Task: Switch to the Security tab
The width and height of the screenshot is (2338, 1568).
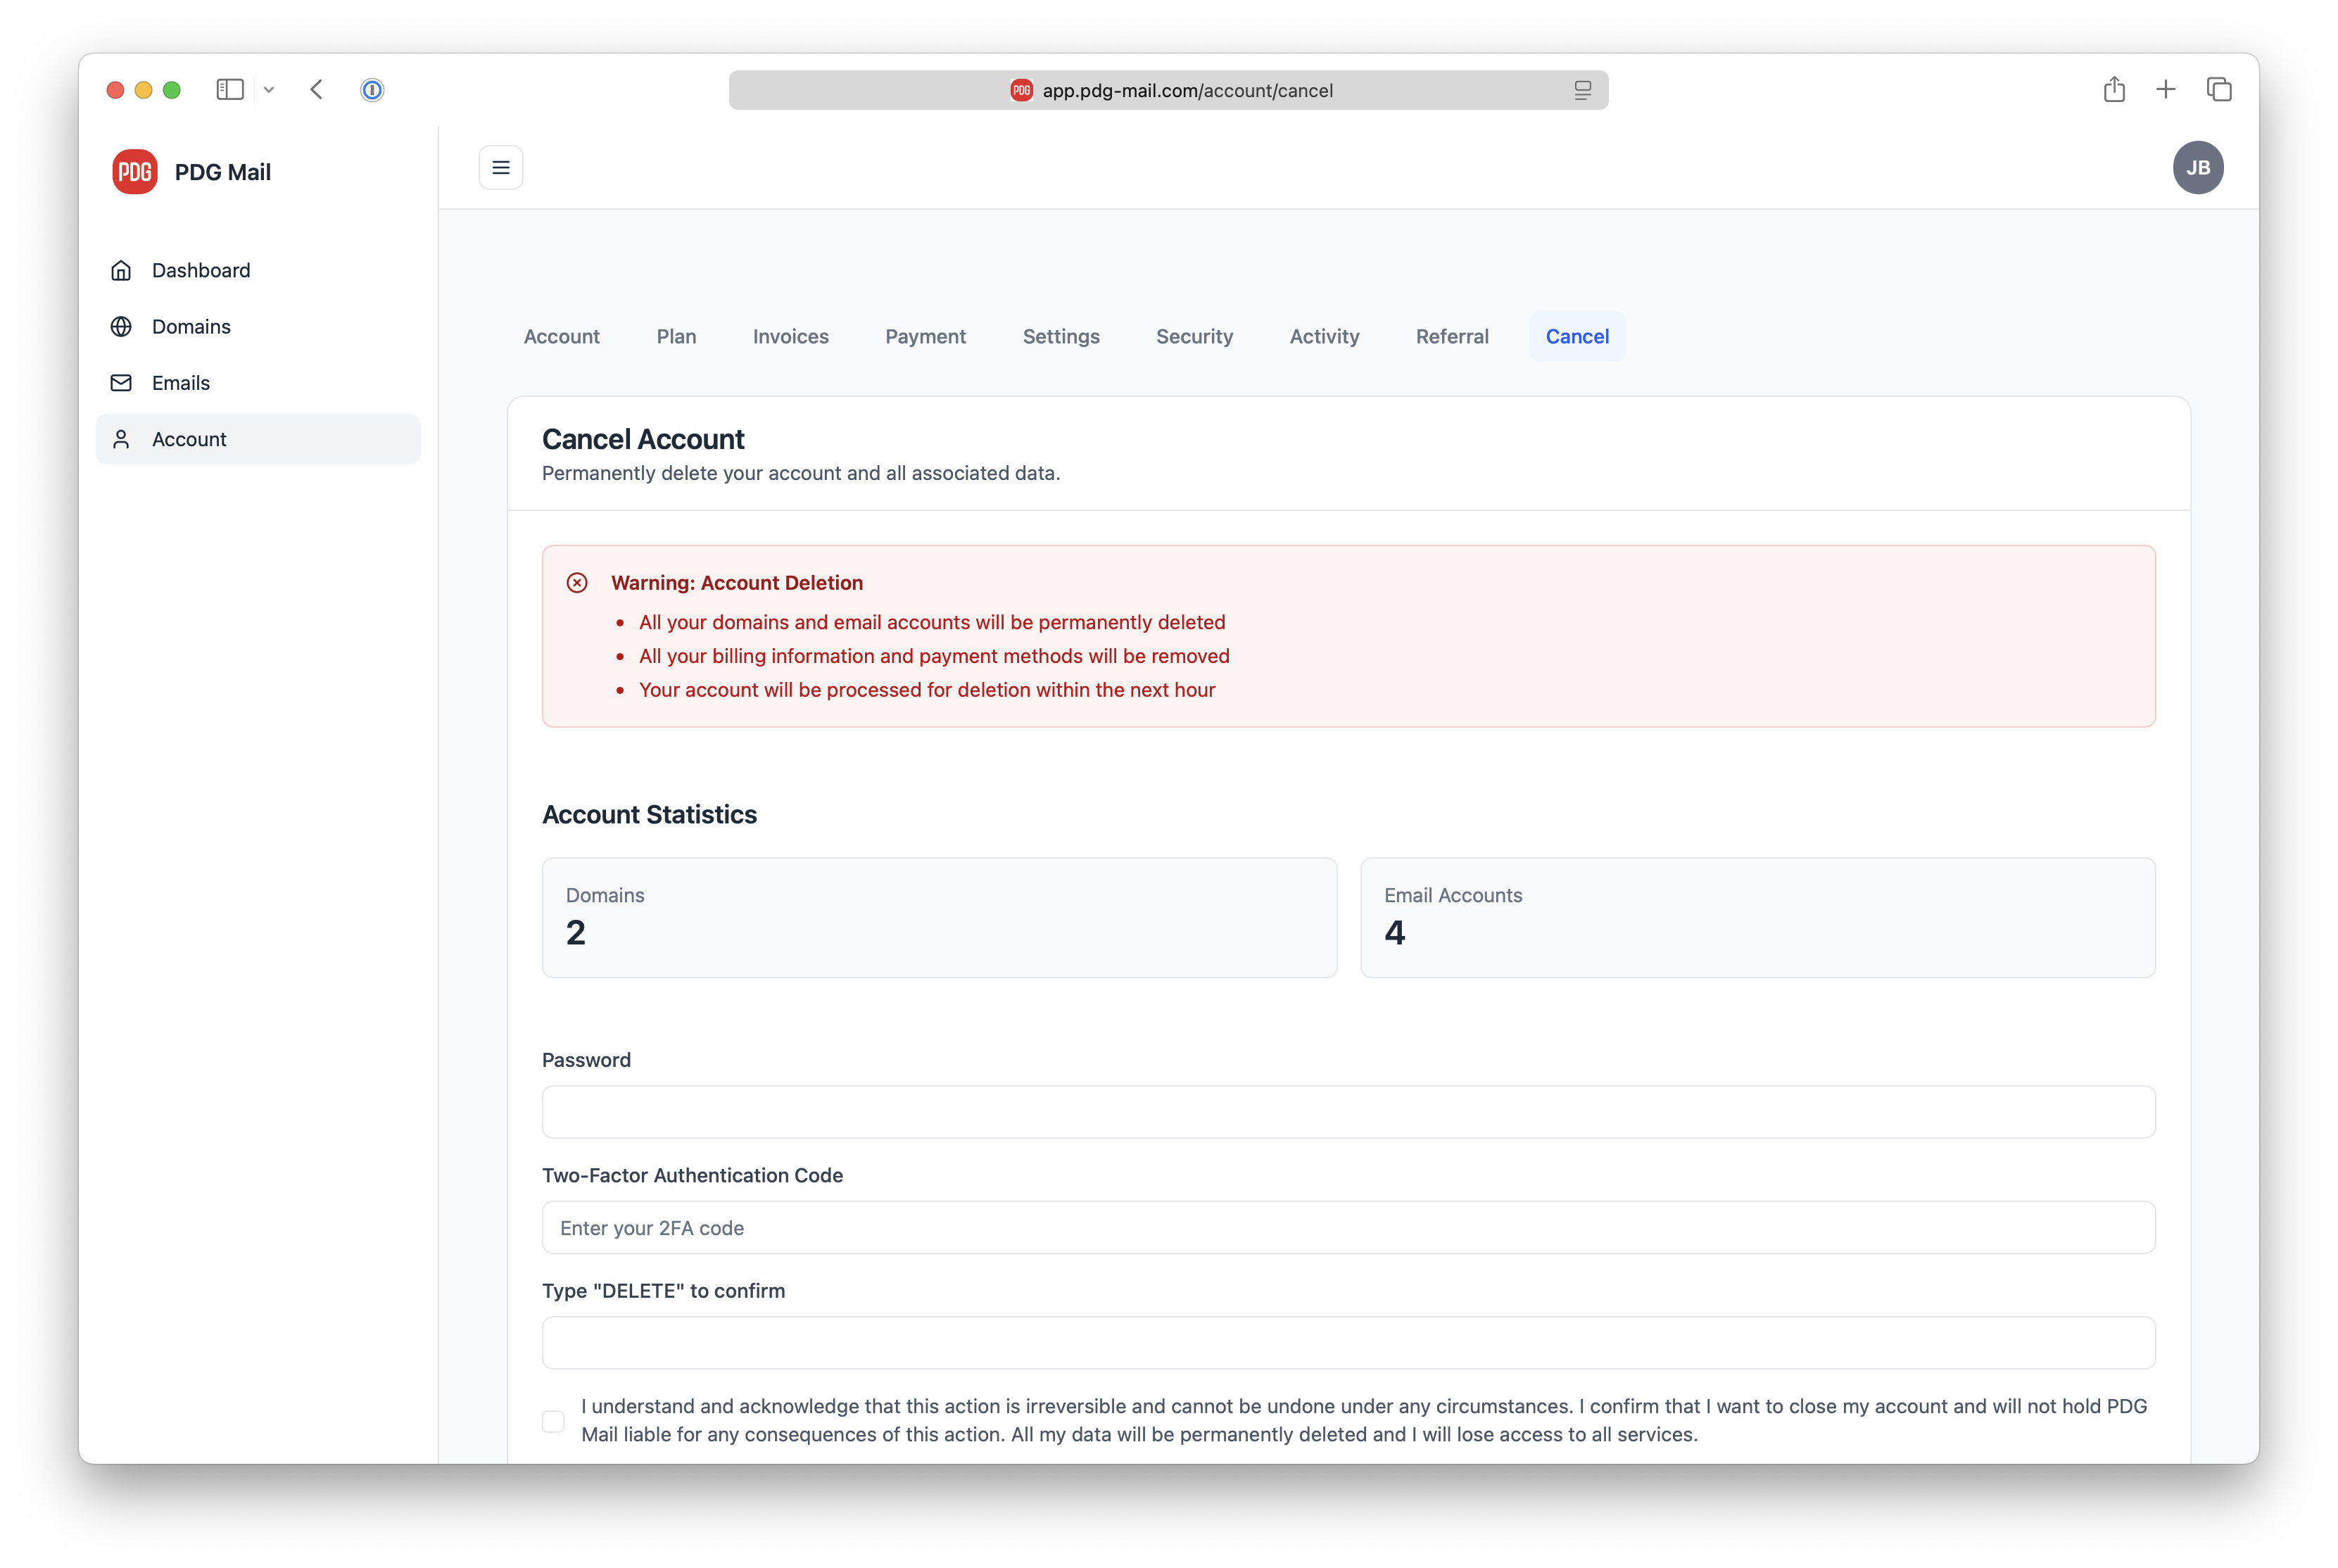Action: [x=1194, y=337]
